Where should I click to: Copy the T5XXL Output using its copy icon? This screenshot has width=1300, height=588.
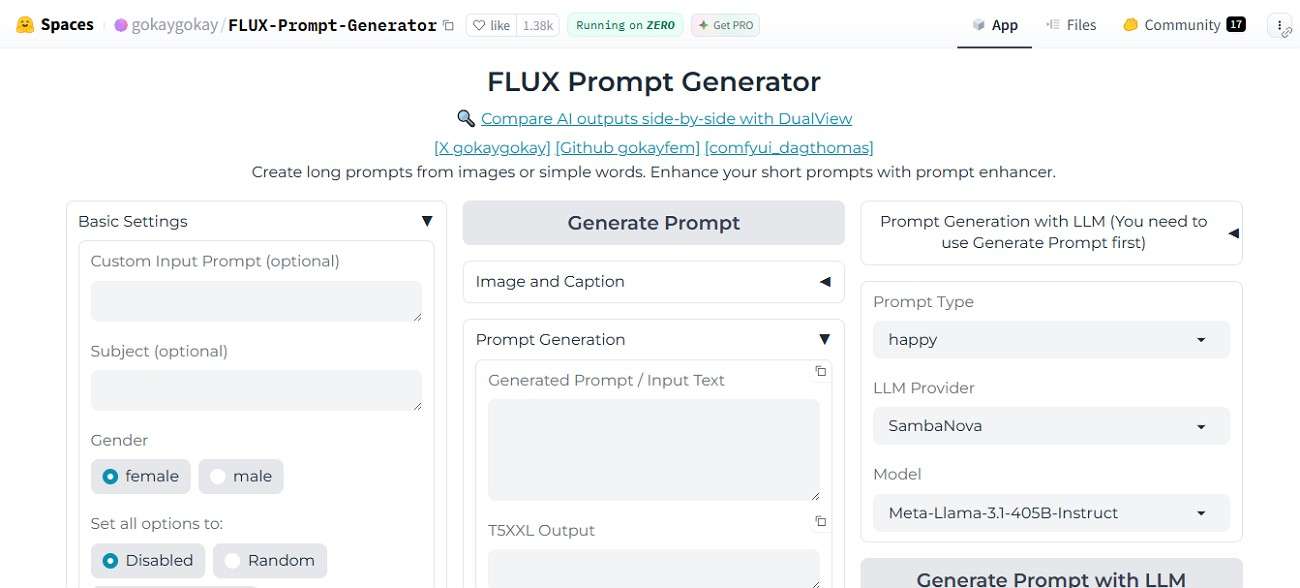click(x=820, y=521)
